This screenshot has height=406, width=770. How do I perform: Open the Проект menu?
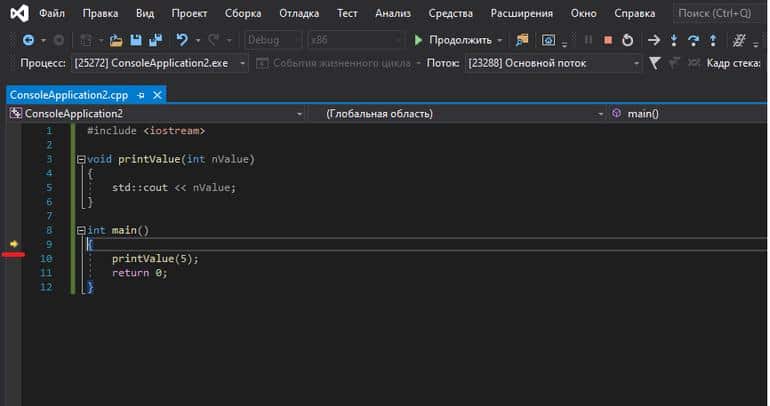(x=189, y=13)
